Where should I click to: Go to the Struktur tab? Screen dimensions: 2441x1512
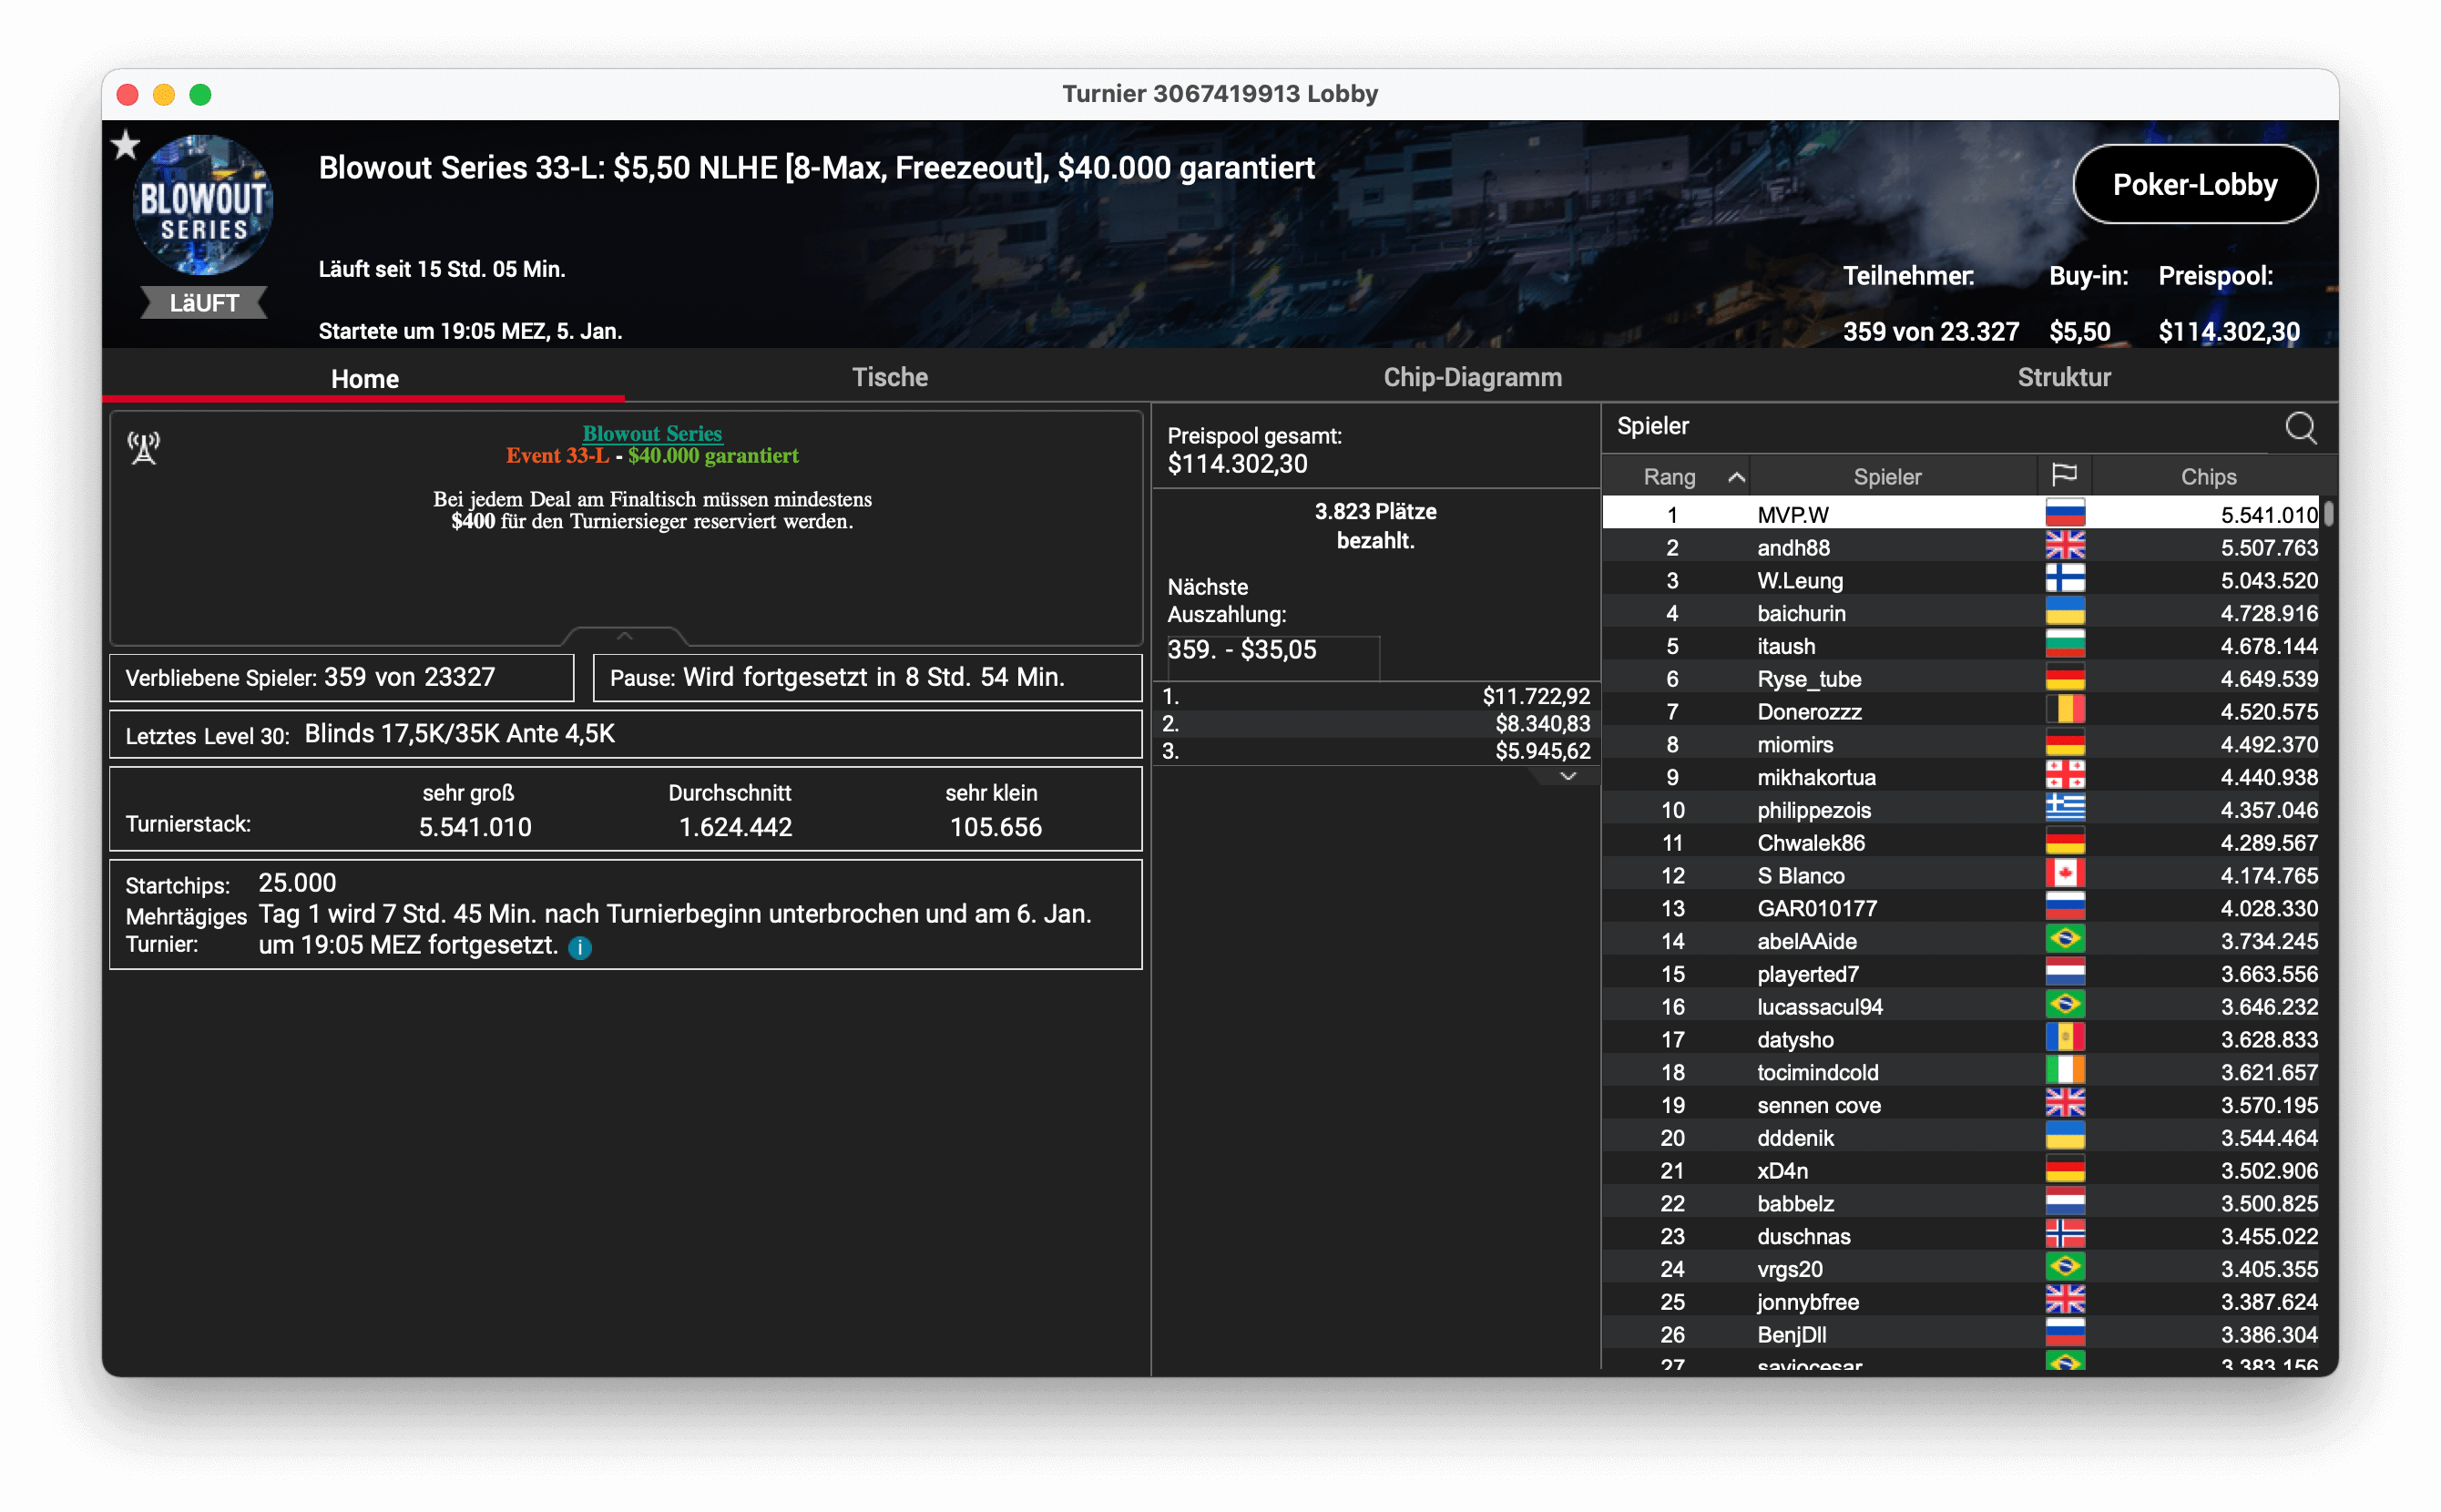pyautogui.click(x=2063, y=377)
